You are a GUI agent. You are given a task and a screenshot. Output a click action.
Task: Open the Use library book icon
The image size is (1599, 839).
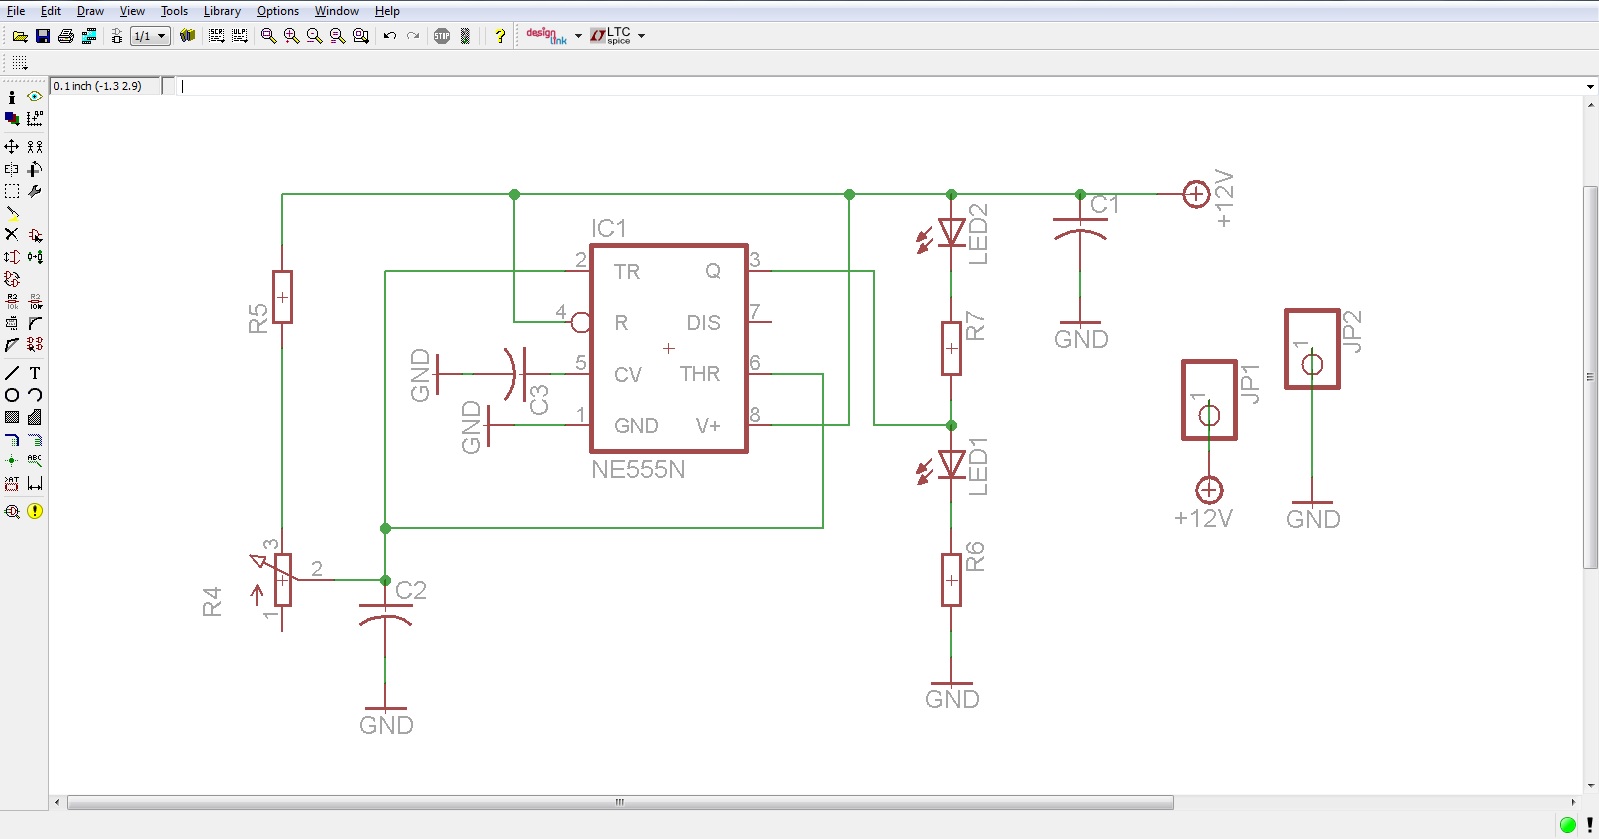point(187,36)
